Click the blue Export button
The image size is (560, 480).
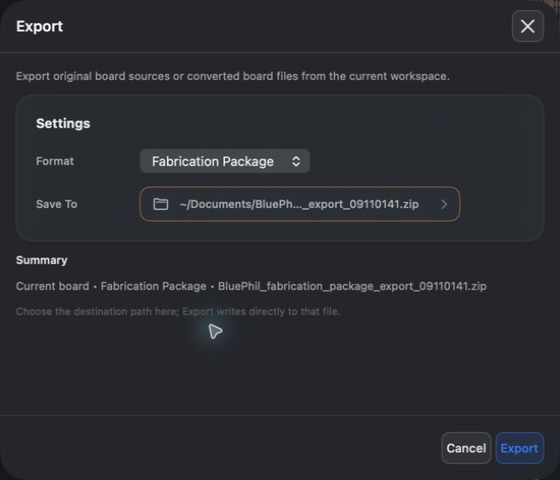(519, 448)
